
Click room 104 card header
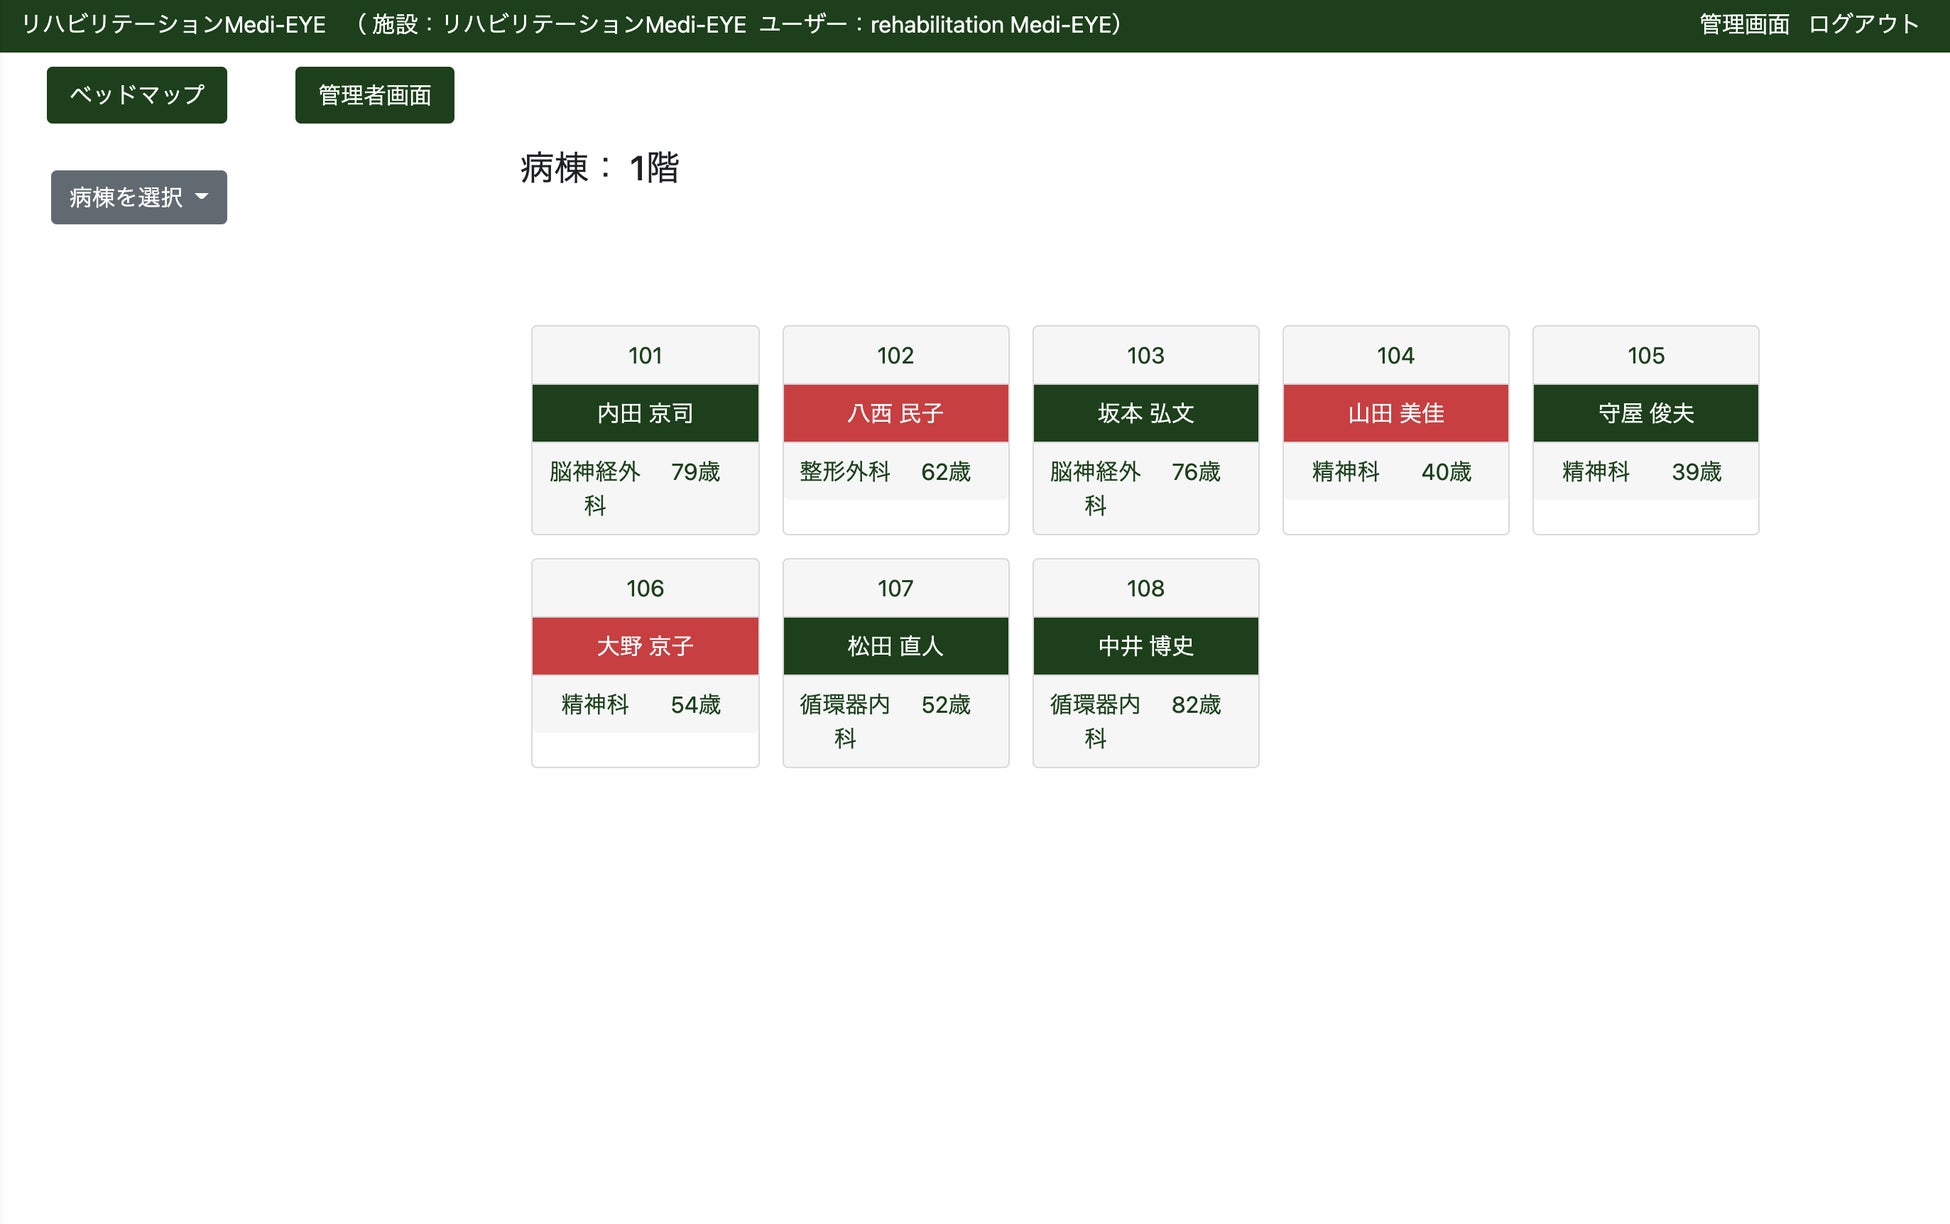click(1395, 356)
